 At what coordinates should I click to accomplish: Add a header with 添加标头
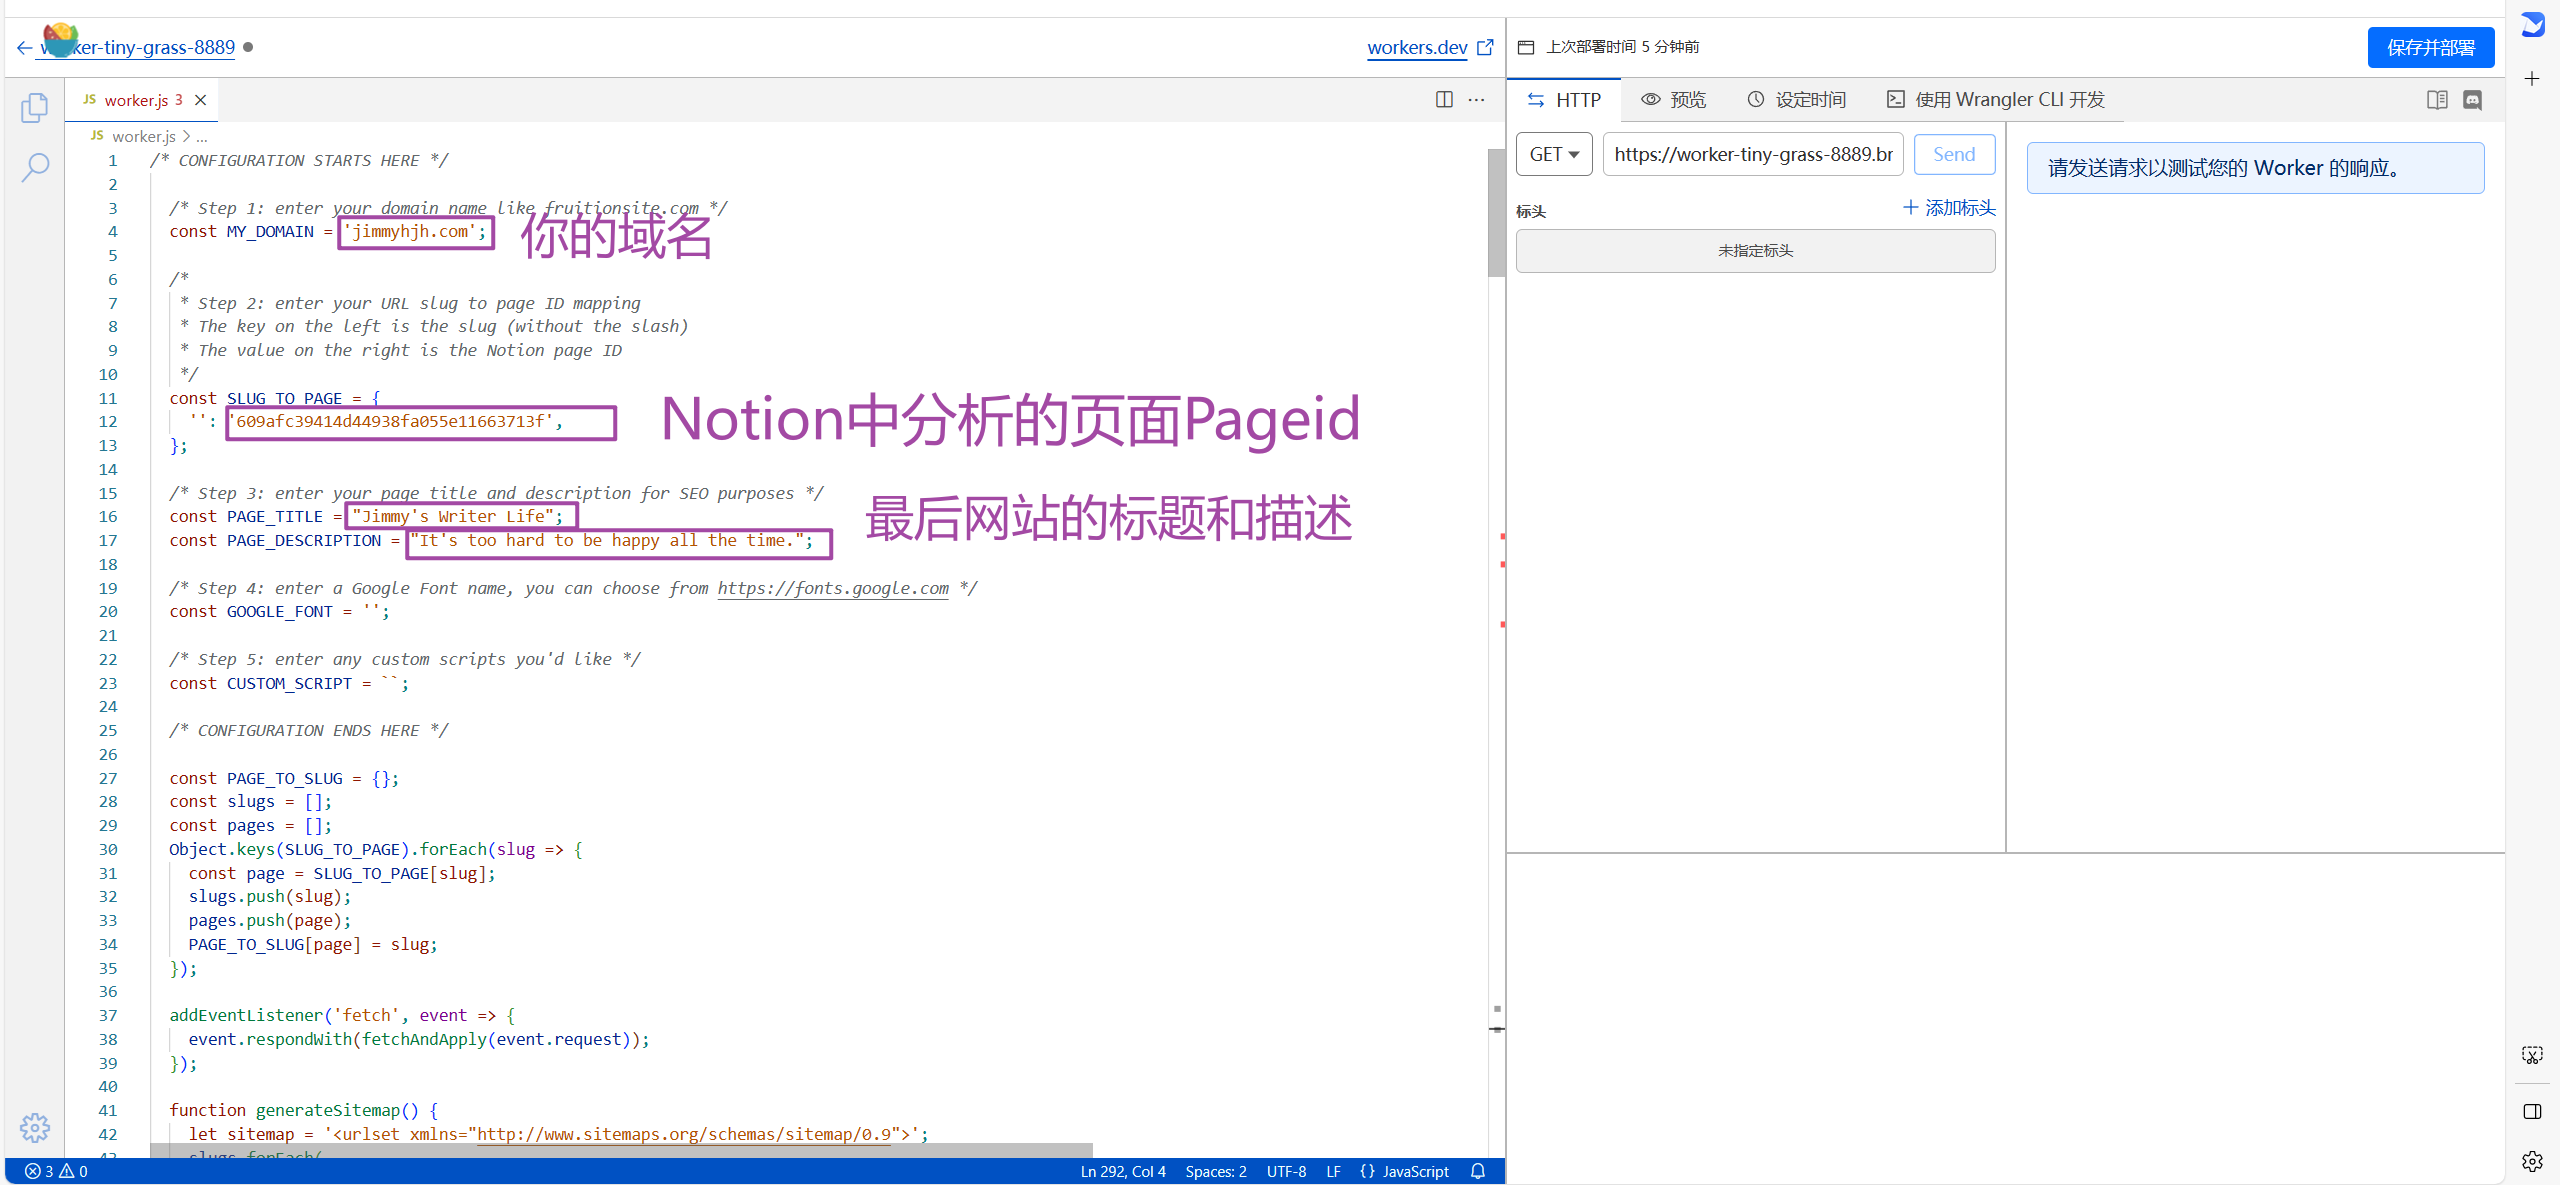[1949, 208]
